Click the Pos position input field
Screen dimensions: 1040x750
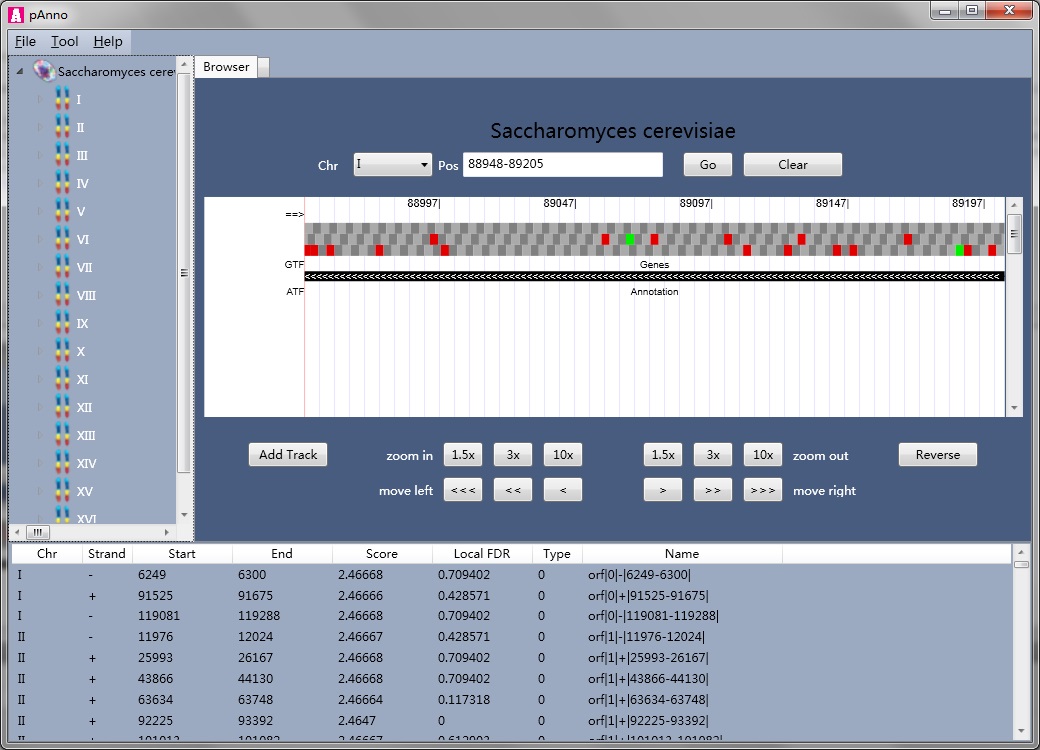click(x=562, y=164)
